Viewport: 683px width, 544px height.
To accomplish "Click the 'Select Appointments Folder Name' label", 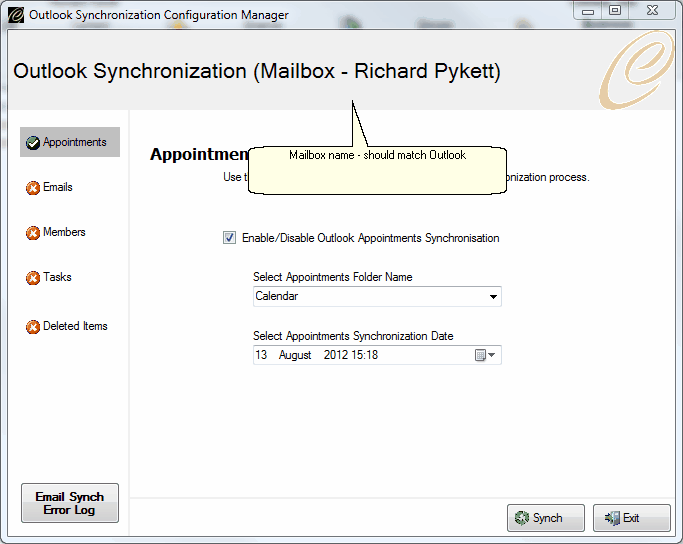I will 333,277.
